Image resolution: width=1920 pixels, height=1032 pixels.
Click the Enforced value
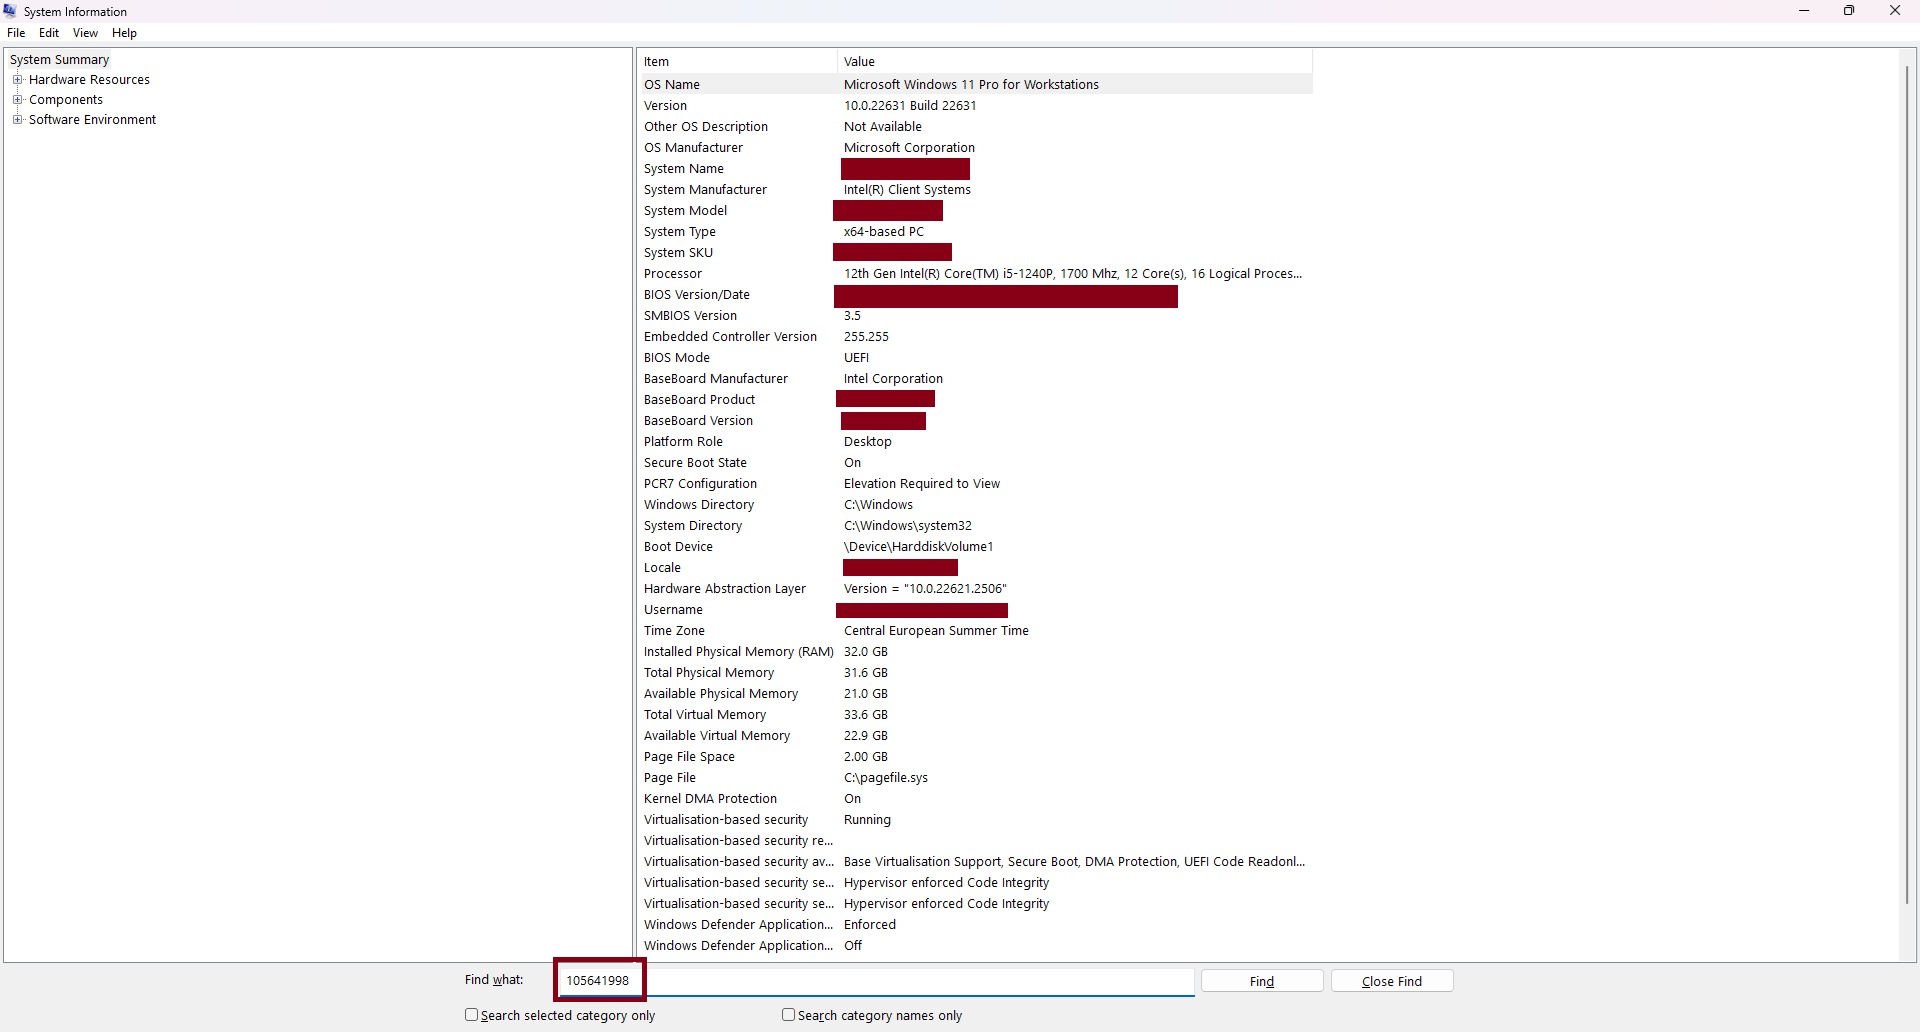pos(870,925)
